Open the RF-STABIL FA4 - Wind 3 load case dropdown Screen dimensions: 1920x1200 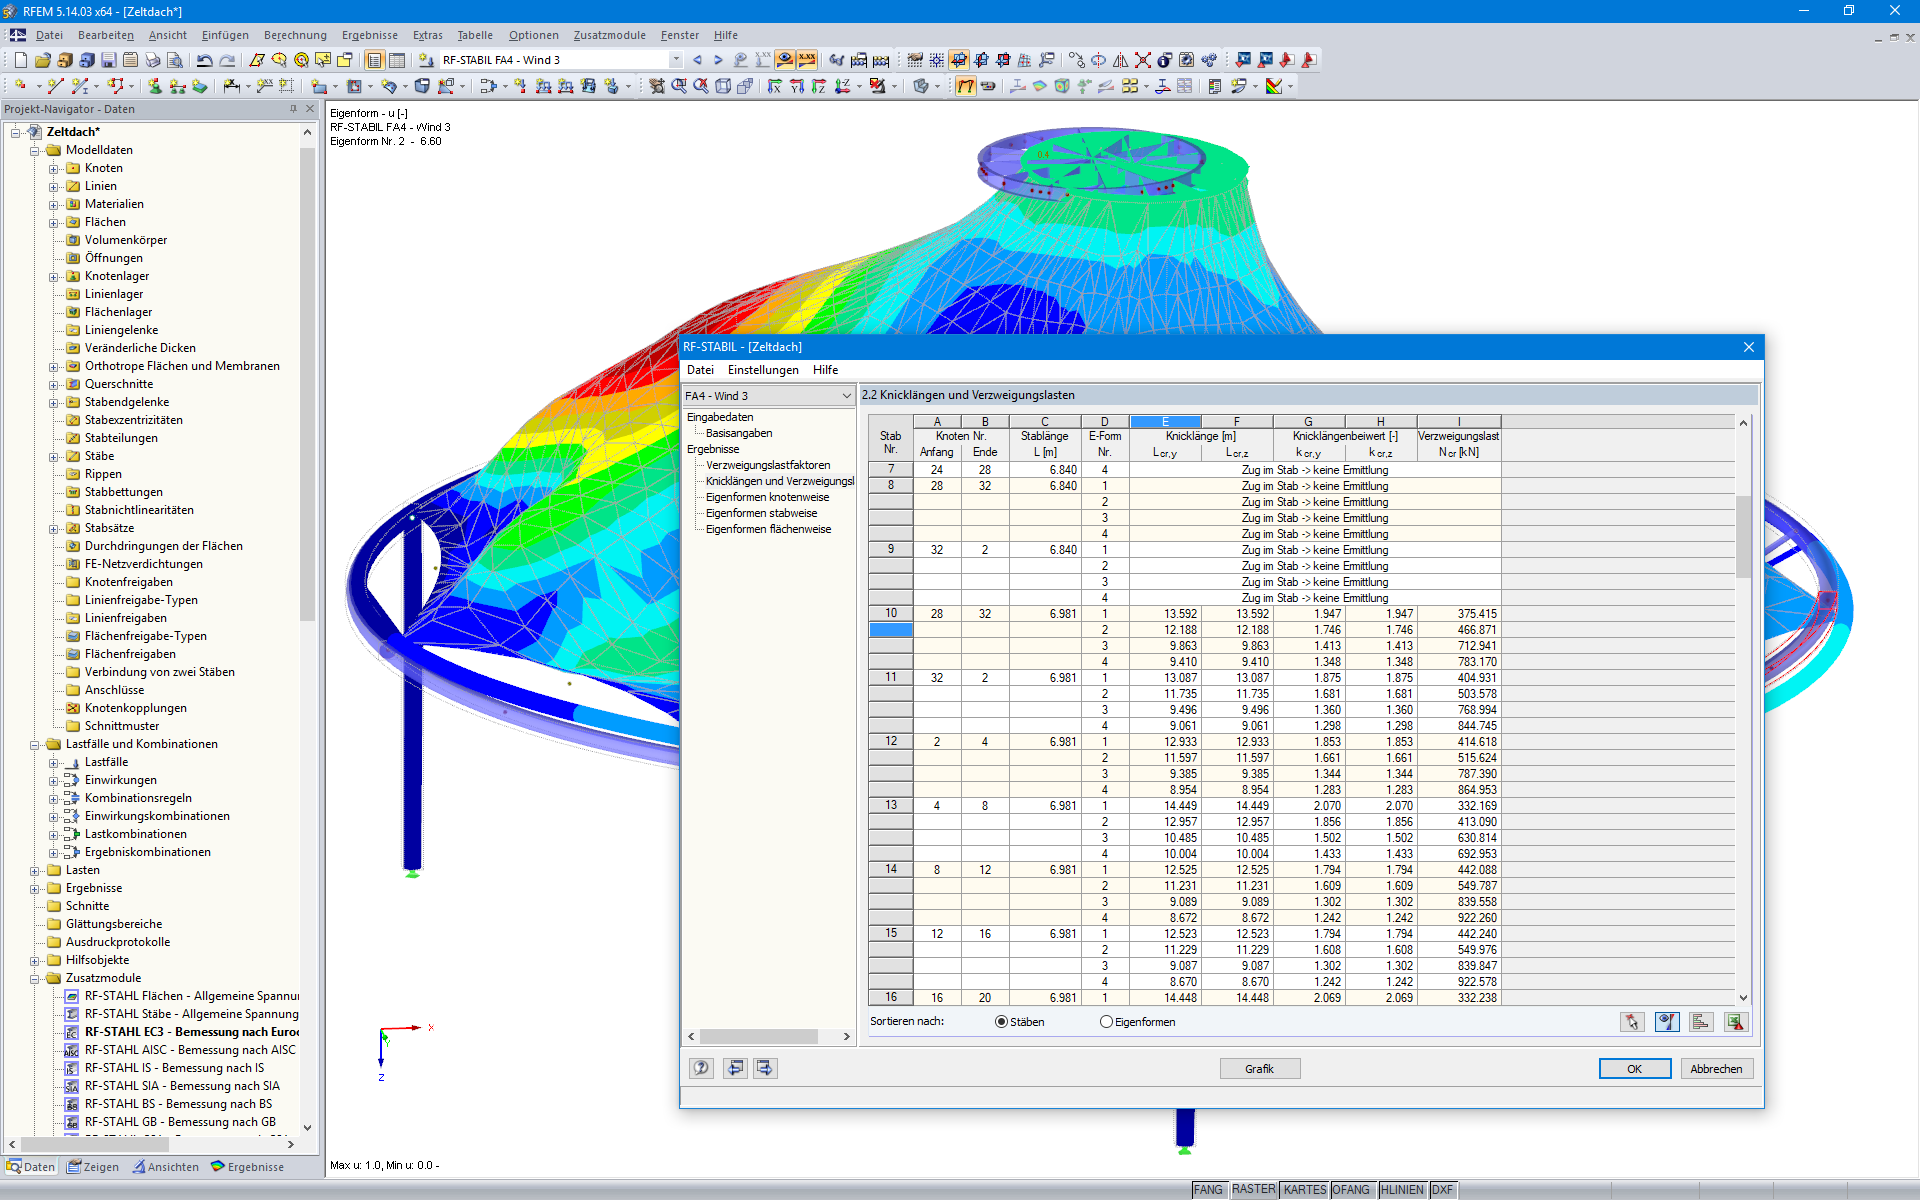[x=676, y=60]
